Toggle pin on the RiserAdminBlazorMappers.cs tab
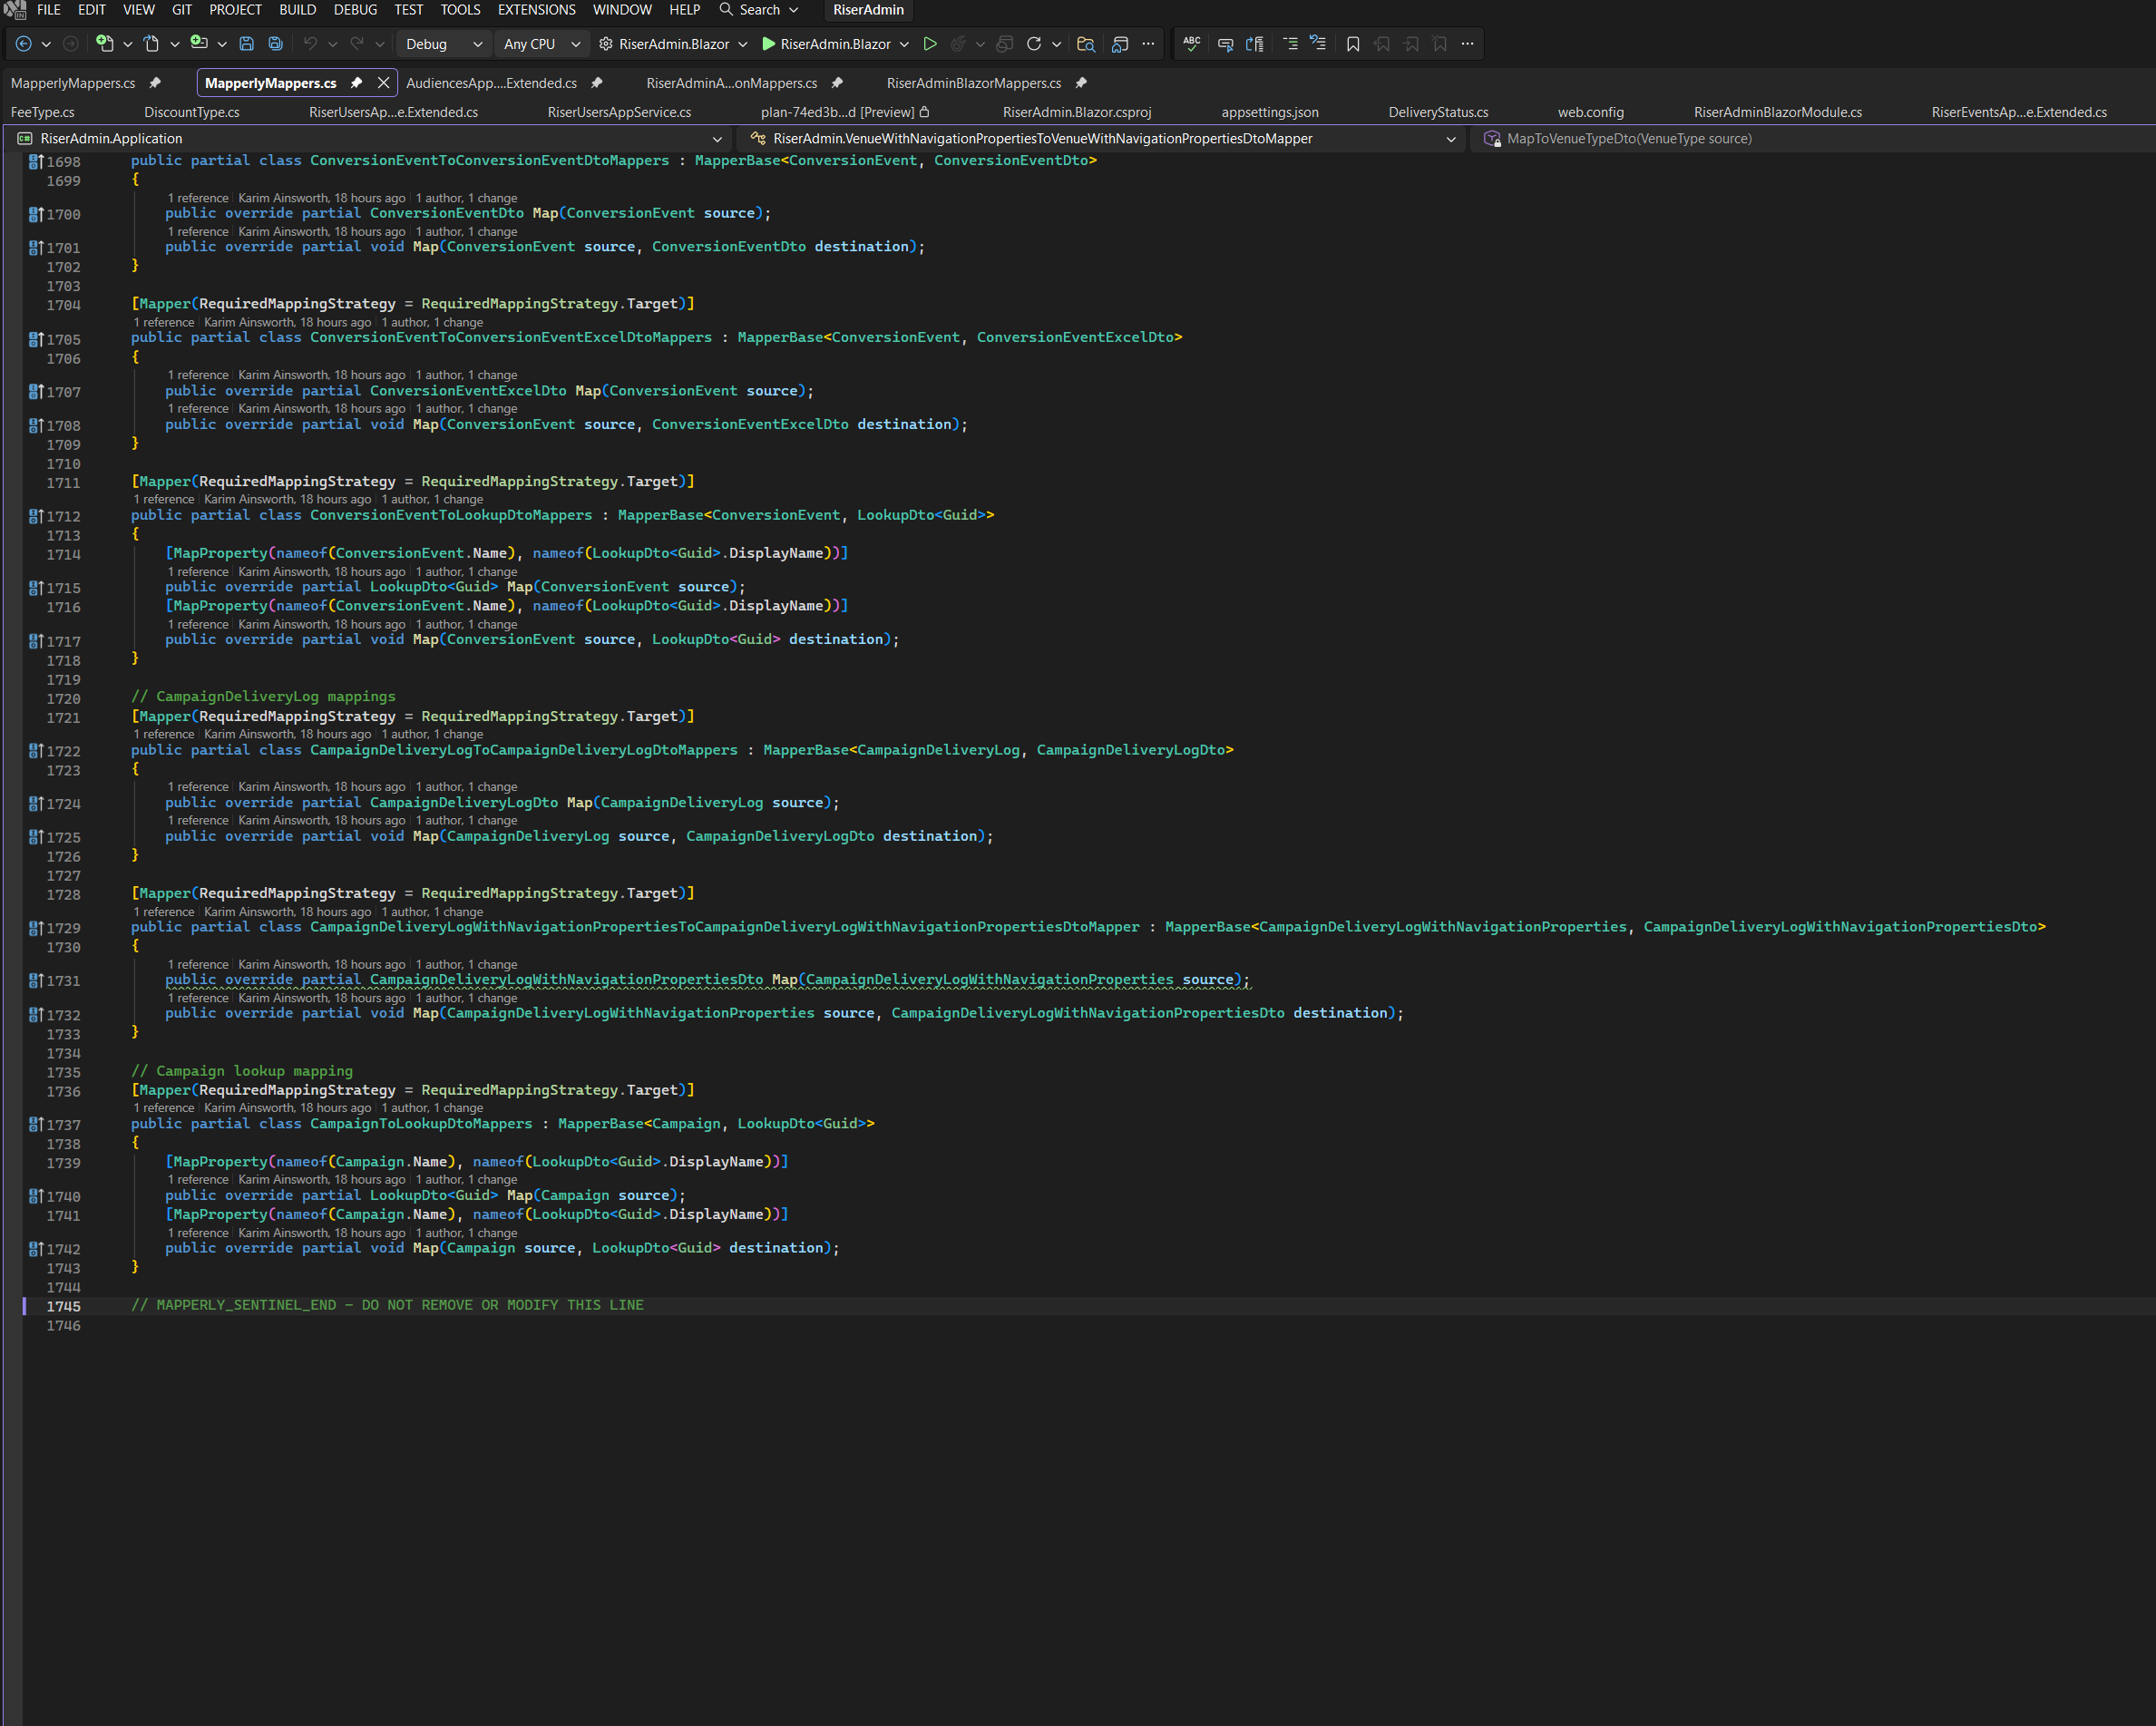Screen dimensions: 2156x1726 coord(1081,83)
